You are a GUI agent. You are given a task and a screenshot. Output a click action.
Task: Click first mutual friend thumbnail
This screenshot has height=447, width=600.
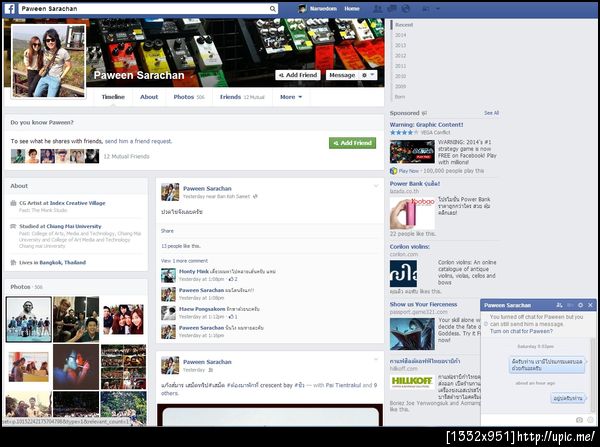pos(18,156)
